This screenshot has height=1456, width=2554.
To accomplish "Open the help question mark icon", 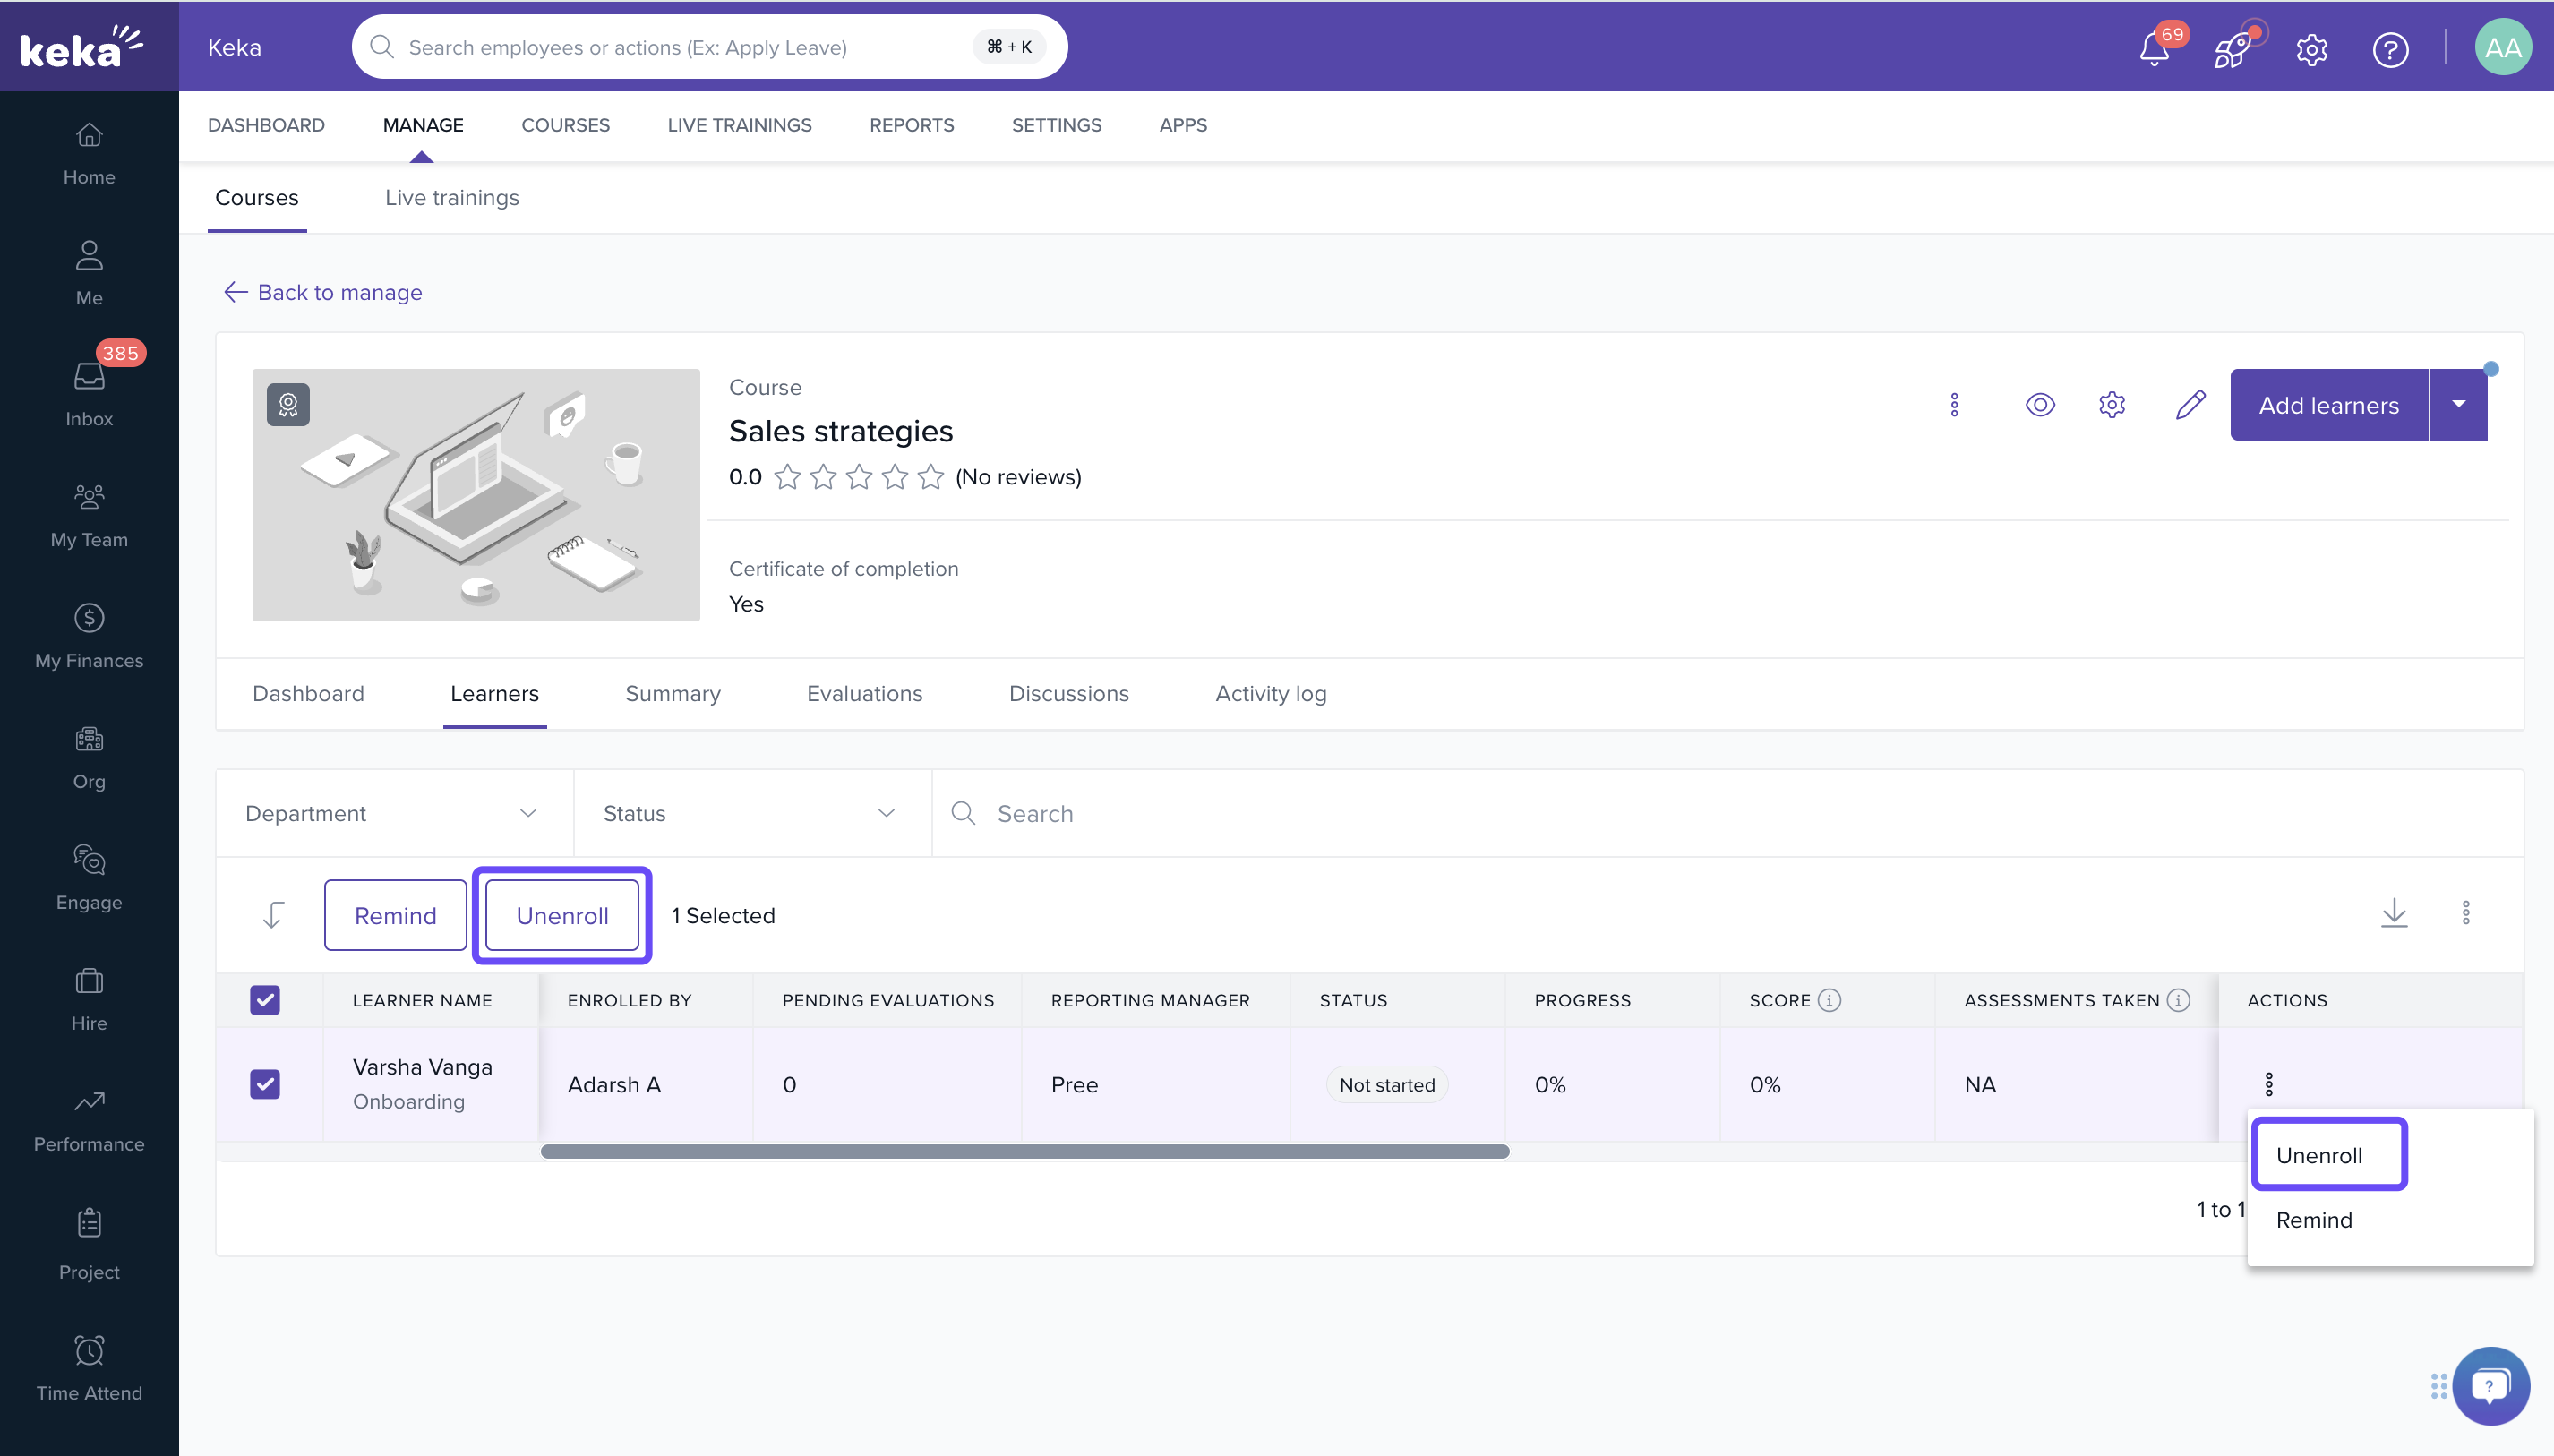I will 2390,49.
